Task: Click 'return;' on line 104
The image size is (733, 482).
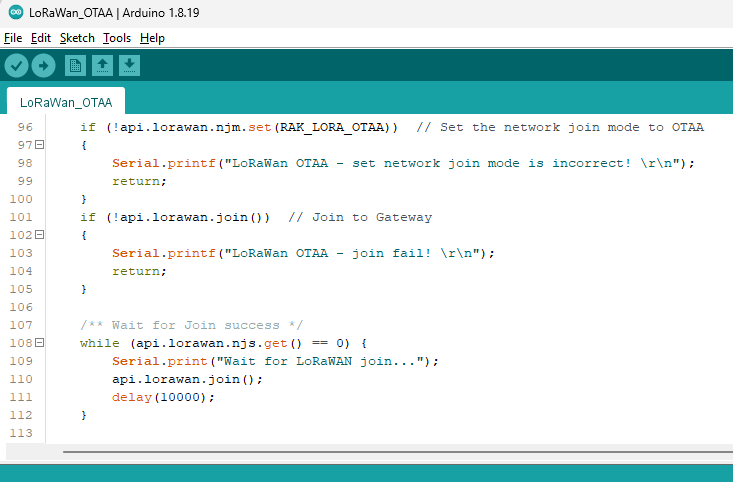Action: 139,271
